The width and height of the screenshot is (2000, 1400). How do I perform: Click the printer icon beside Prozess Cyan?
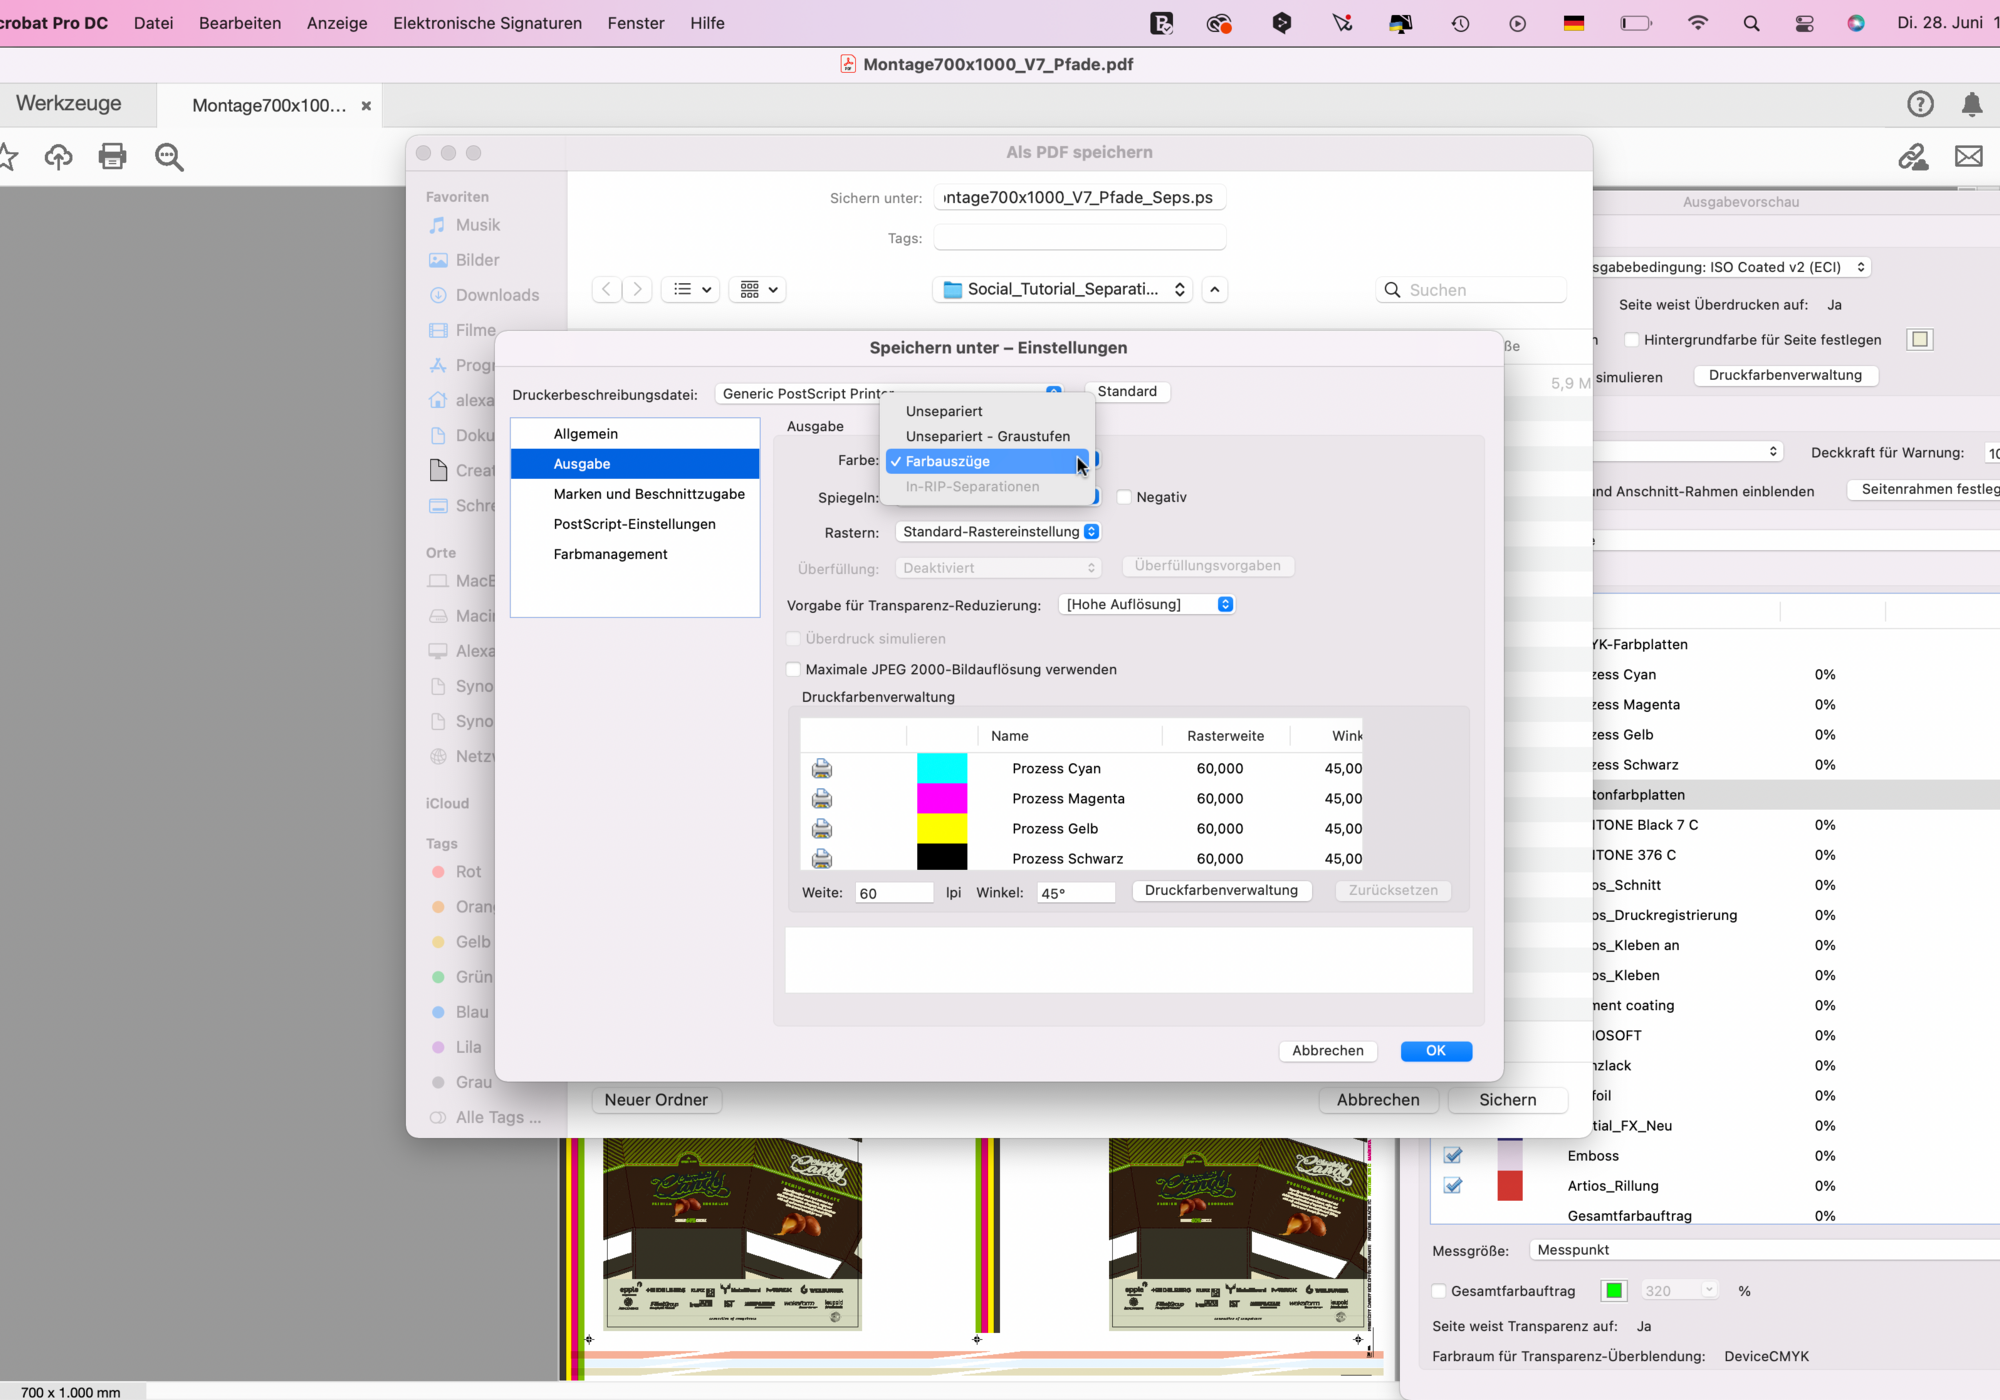point(822,768)
